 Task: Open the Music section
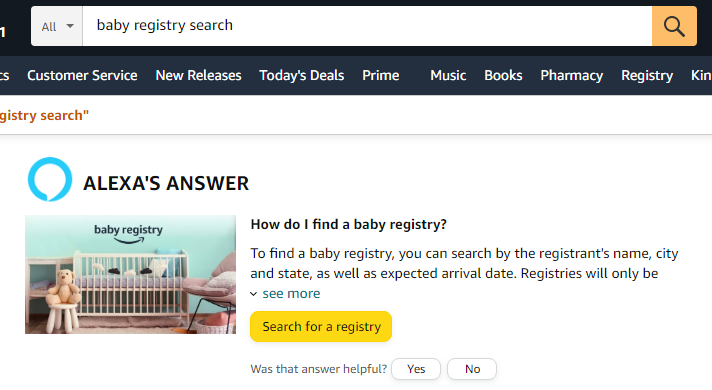click(448, 75)
